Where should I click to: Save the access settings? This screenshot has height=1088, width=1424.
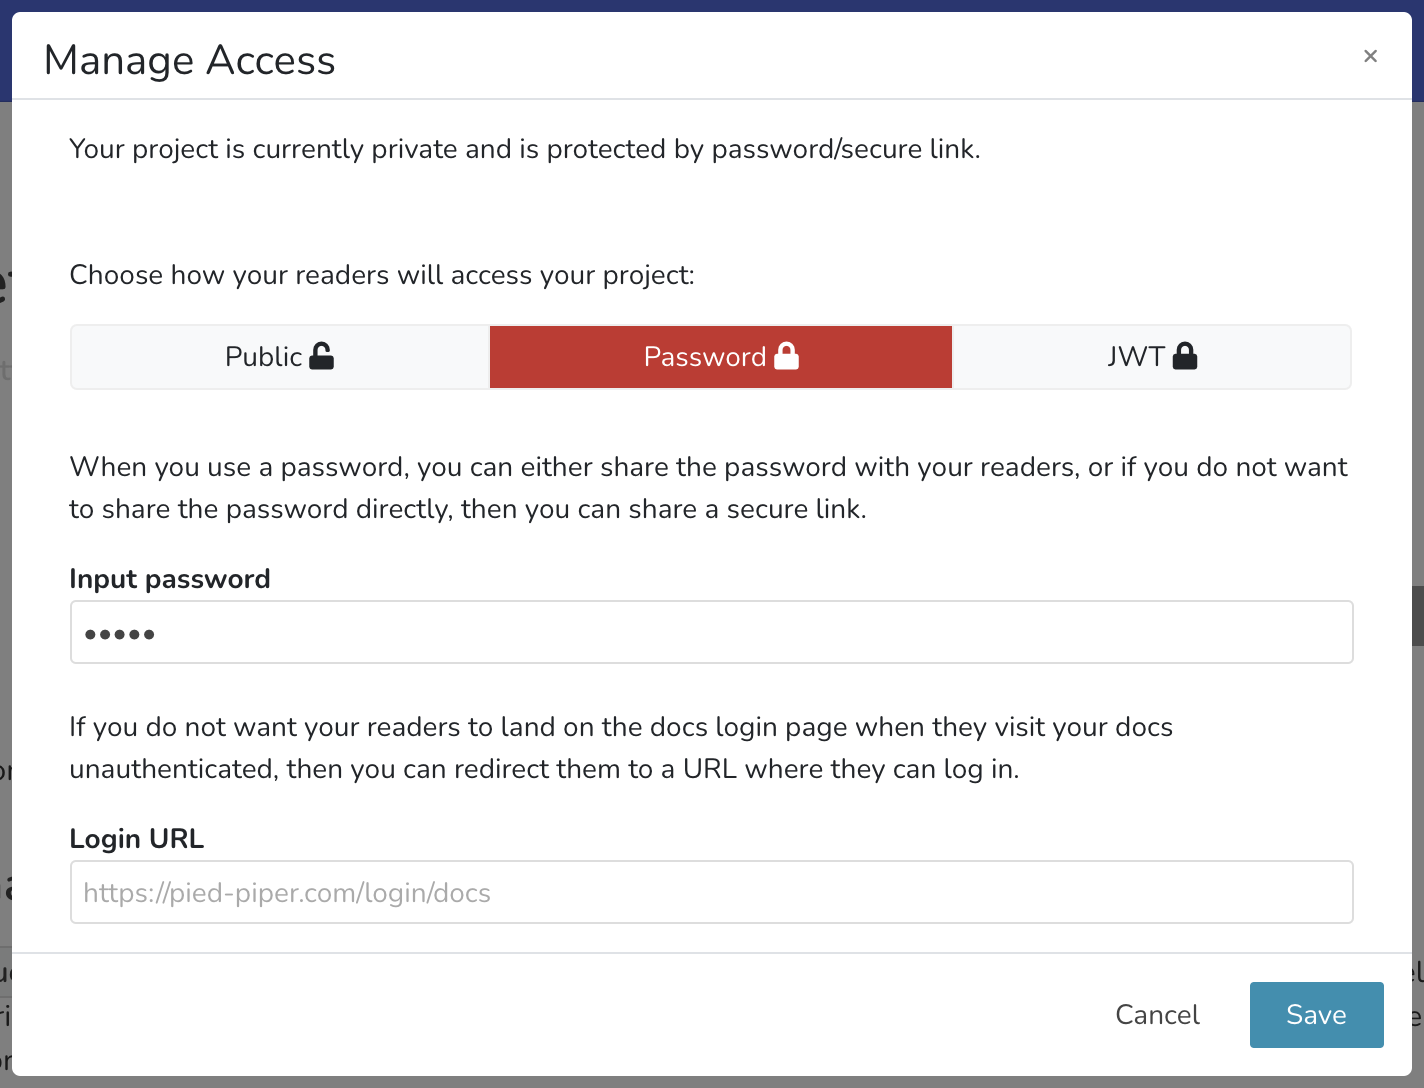[x=1316, y=1015]
